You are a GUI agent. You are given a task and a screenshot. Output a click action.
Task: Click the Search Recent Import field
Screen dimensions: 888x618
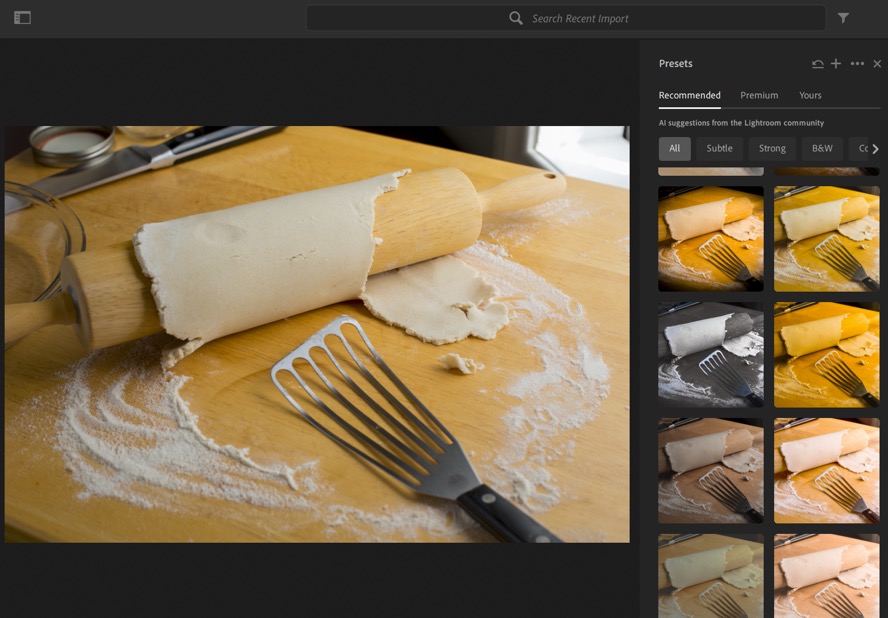pyautogui.click(x=580, y=18)
